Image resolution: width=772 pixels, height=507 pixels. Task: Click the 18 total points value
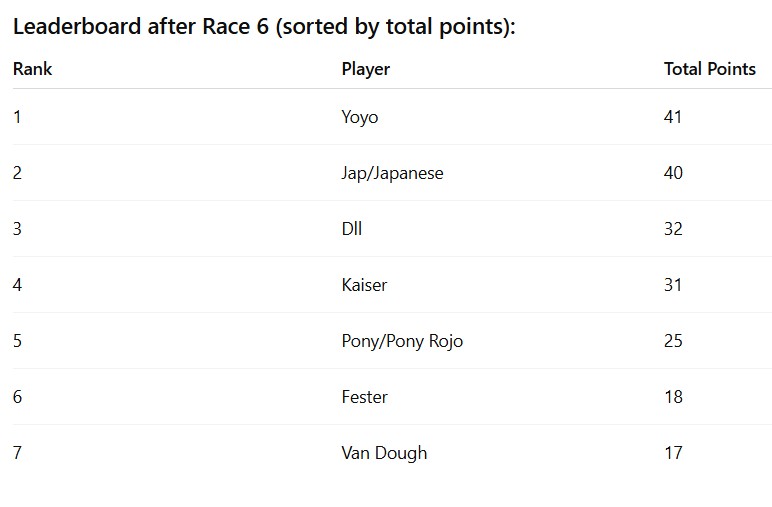pos(674,397)
